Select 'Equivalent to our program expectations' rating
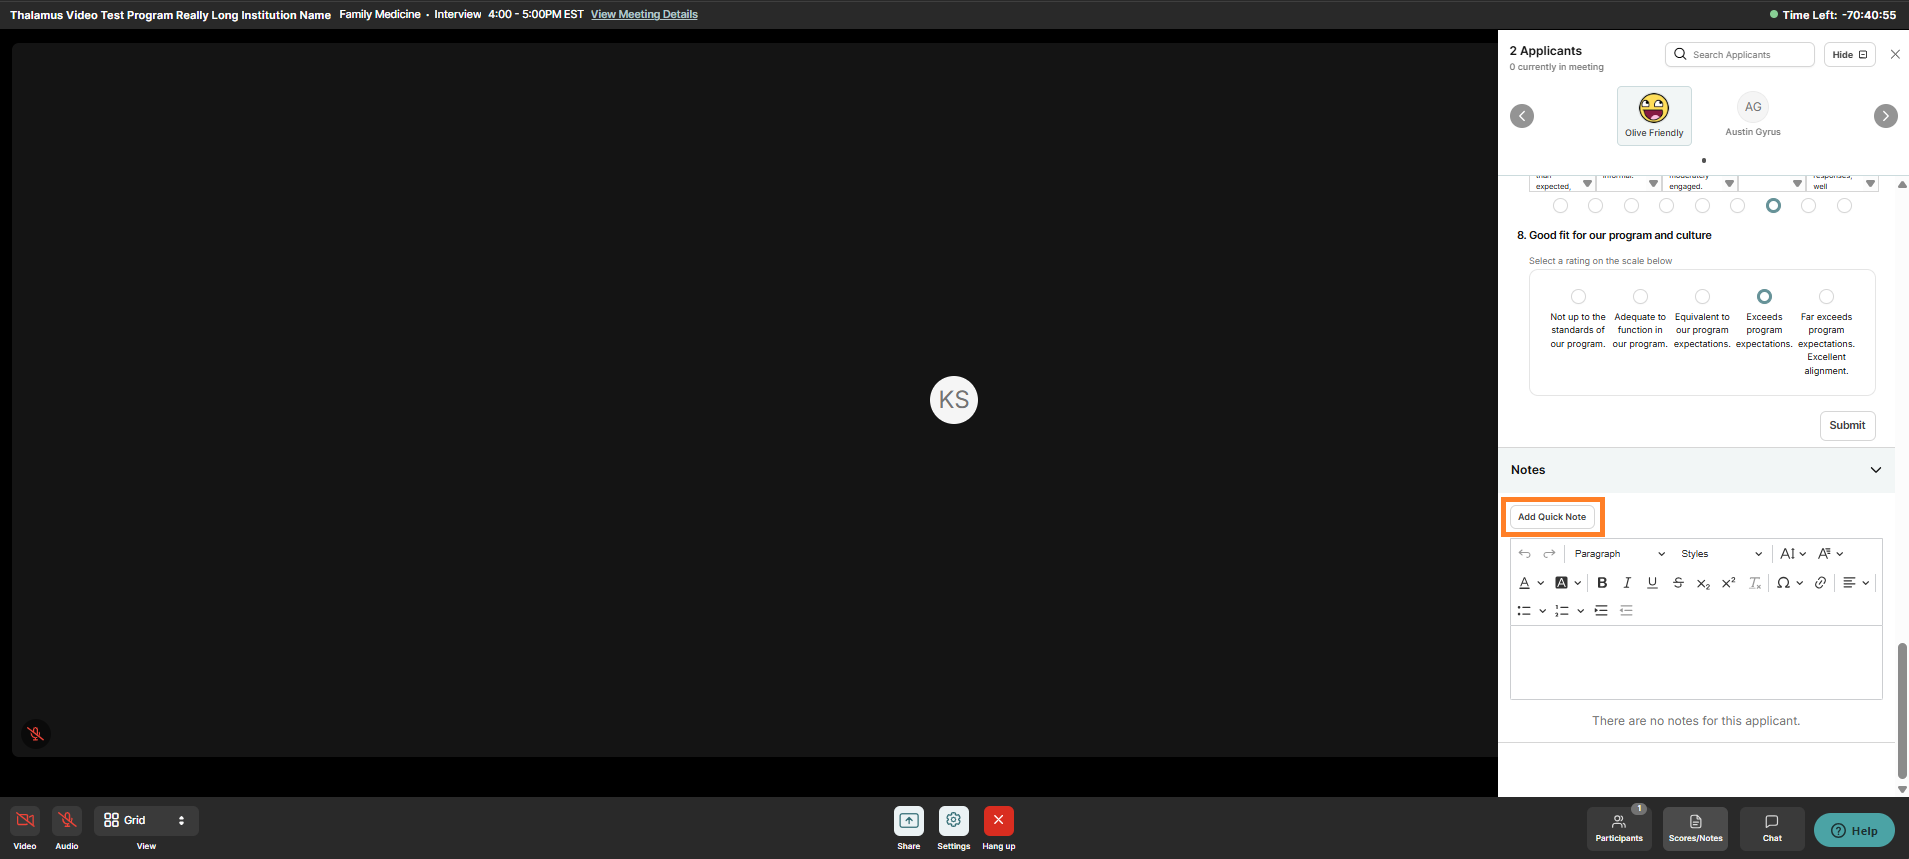Image resolution: width=1909 pixels, height=859 pixels. point(1702,297)
